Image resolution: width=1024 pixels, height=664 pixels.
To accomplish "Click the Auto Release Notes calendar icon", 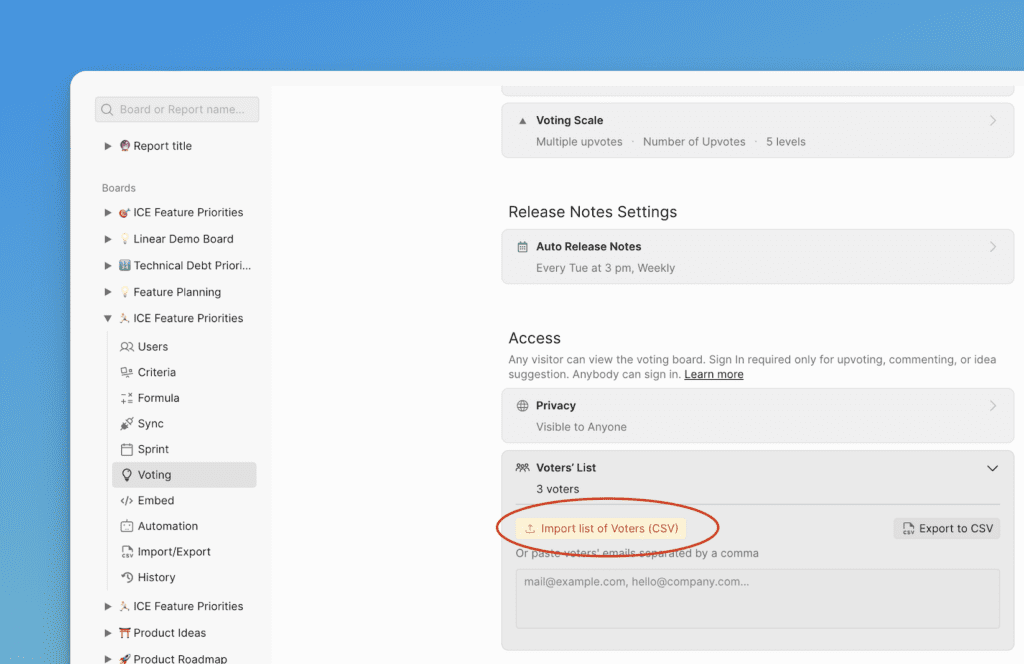I will [x=524, y=246].
